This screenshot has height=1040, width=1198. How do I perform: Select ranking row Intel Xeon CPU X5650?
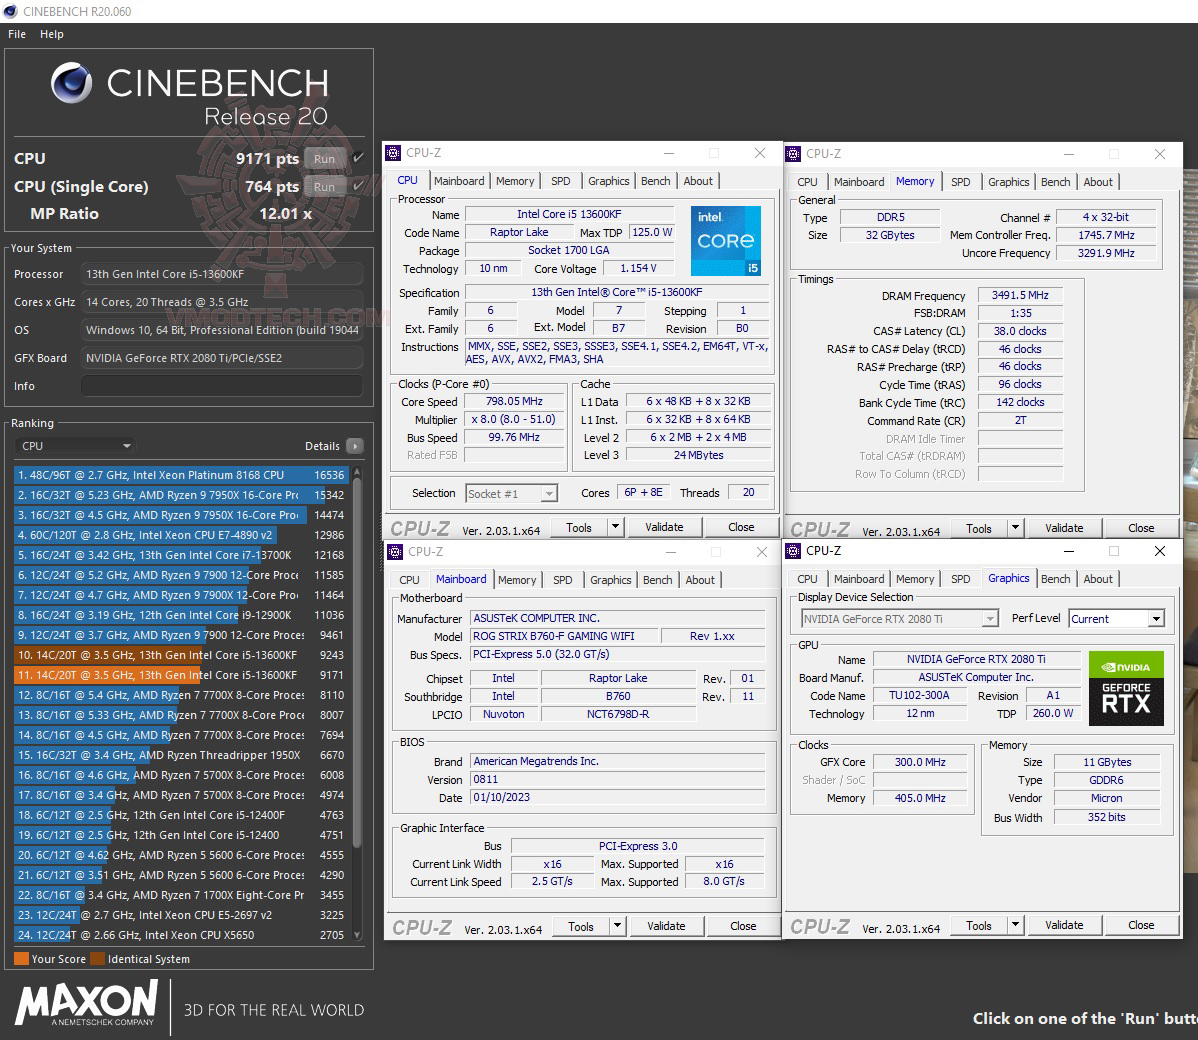pyautogui.click(x=180, y=935)
